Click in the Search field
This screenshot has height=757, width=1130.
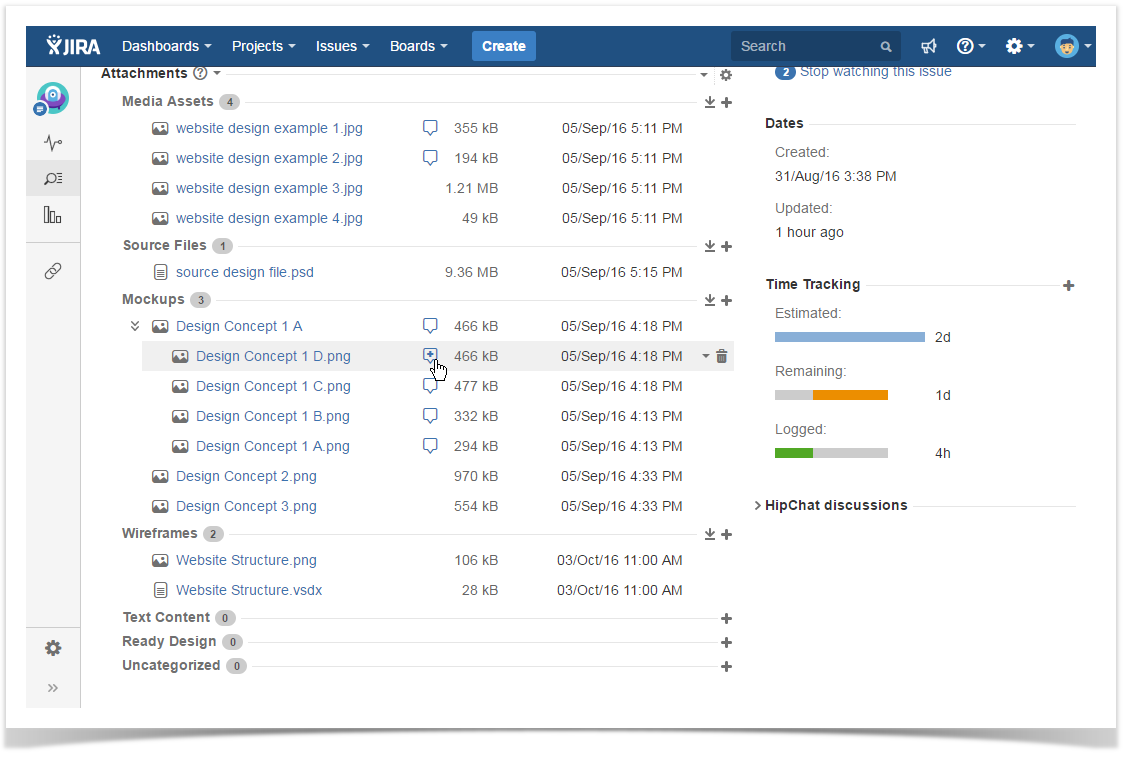pyautogui.click(x=807, y=46)
